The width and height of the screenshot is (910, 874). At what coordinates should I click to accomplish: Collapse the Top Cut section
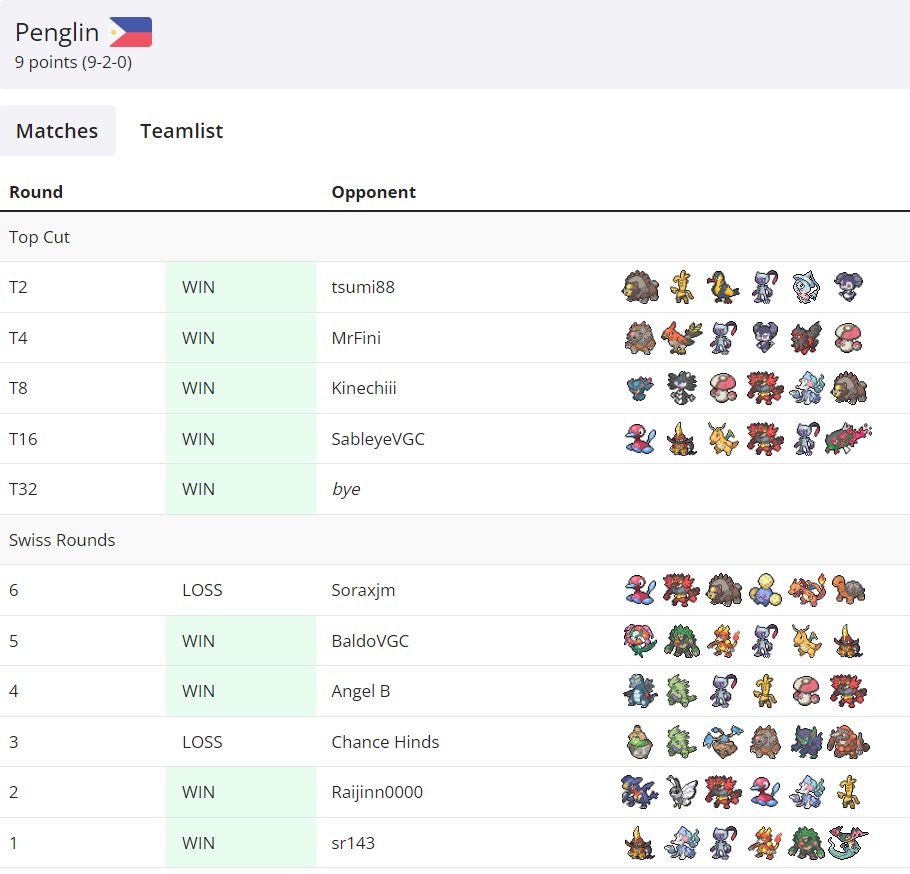[39, 237]
